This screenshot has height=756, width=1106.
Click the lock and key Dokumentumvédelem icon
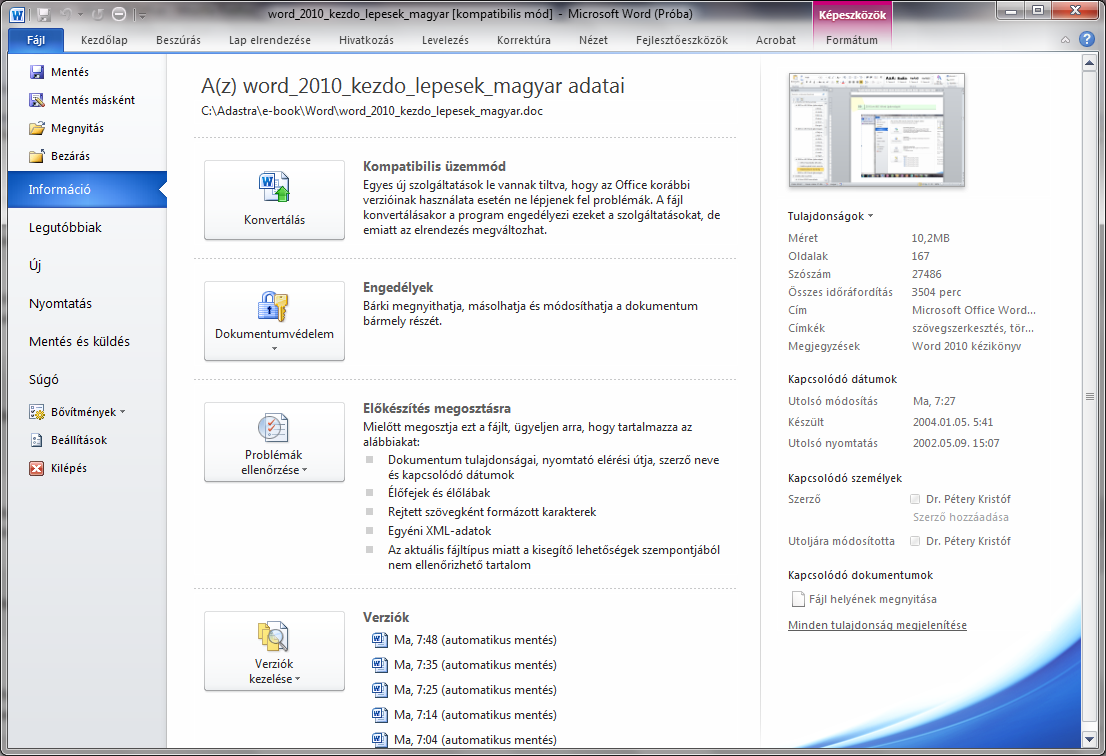coord(274,307)
